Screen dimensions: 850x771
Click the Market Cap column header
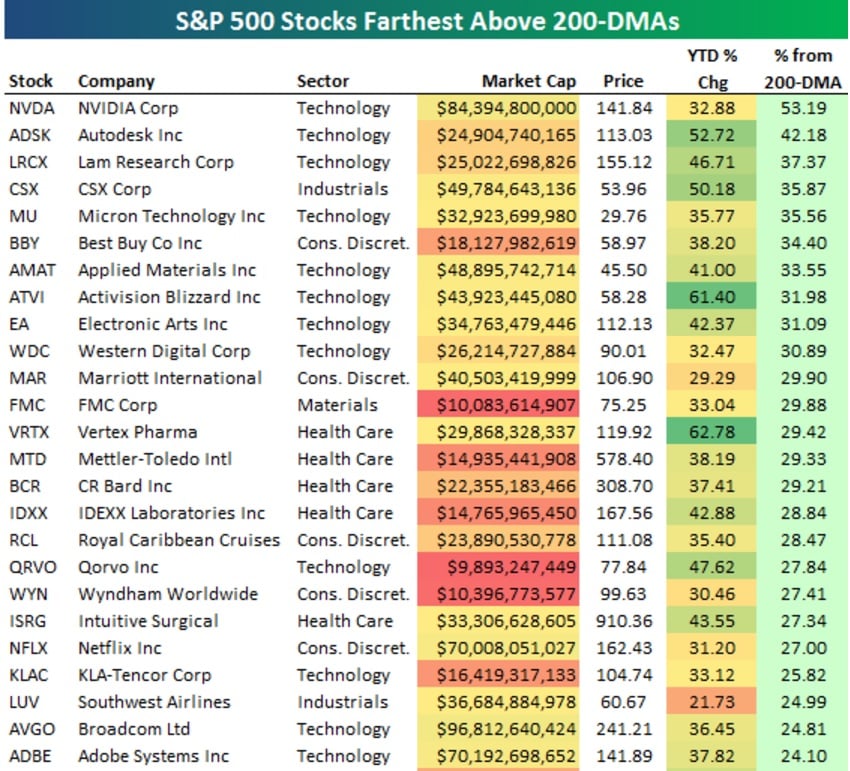click(528, 81)
